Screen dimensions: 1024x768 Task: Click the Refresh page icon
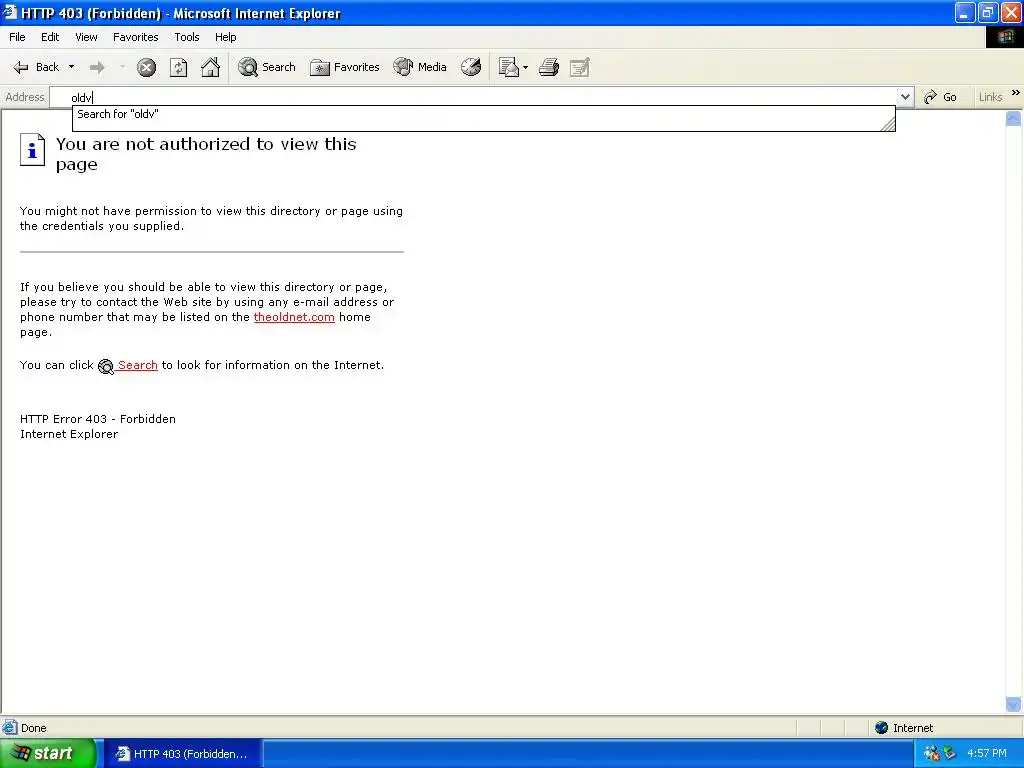click(178, 67)
